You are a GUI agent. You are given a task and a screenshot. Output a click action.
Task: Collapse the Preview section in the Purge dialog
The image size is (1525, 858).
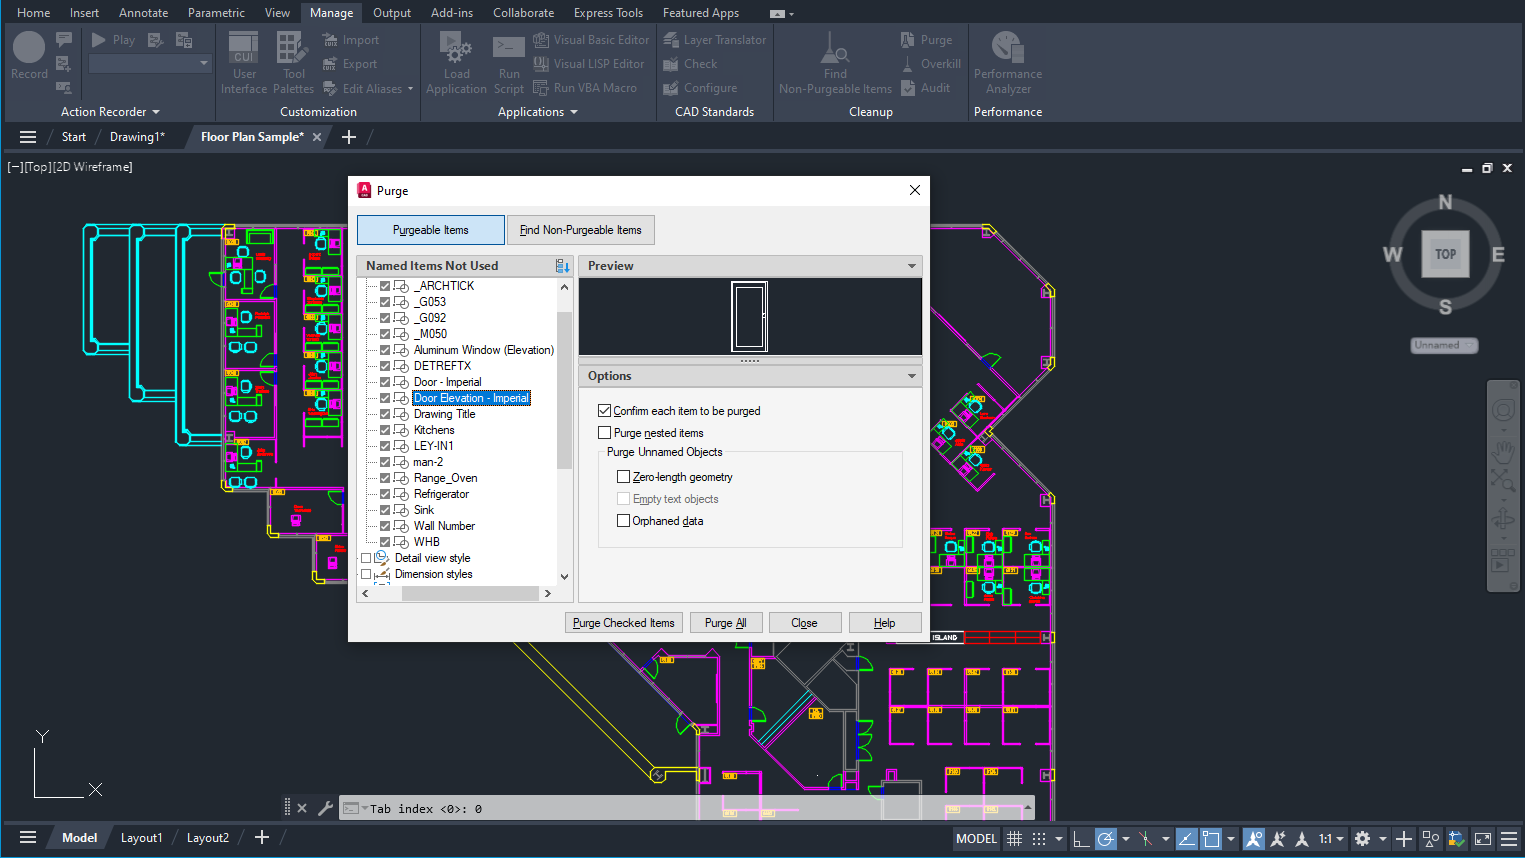(x=911, y=265)
